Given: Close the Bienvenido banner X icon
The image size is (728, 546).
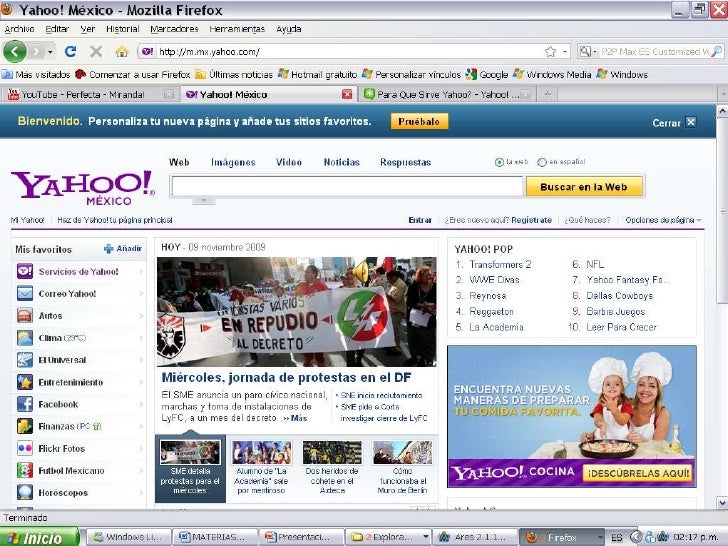Looking at the screenshot, I should click(x=691, y=122).
